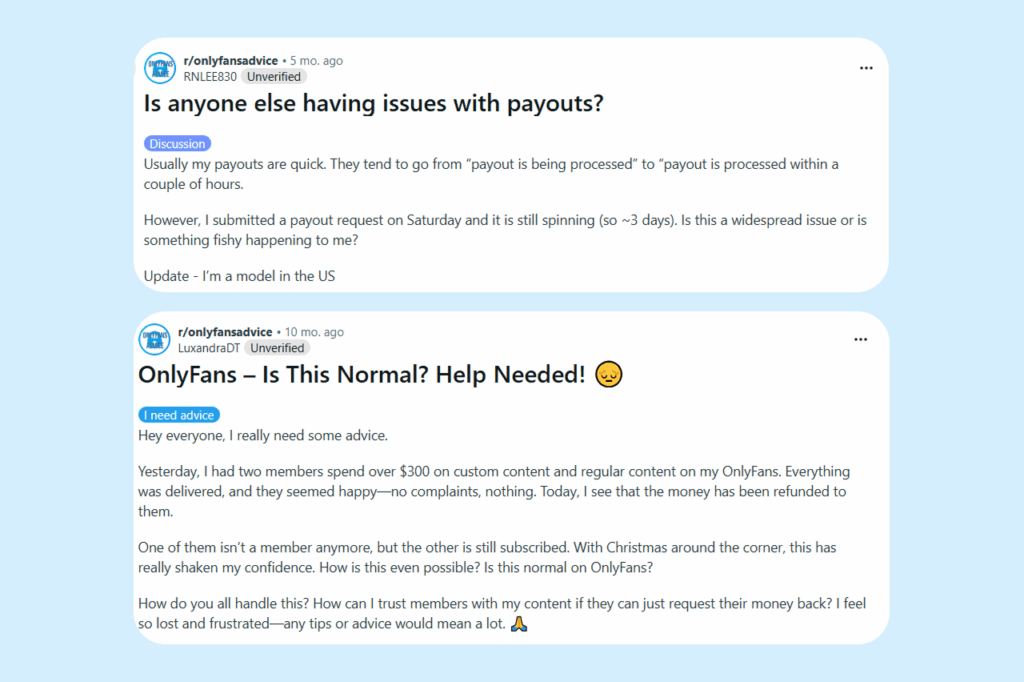This screenshot has height=682, width=1024.
Task: Click the pensive face emoji in the title
Action: [x=609, y=374]
